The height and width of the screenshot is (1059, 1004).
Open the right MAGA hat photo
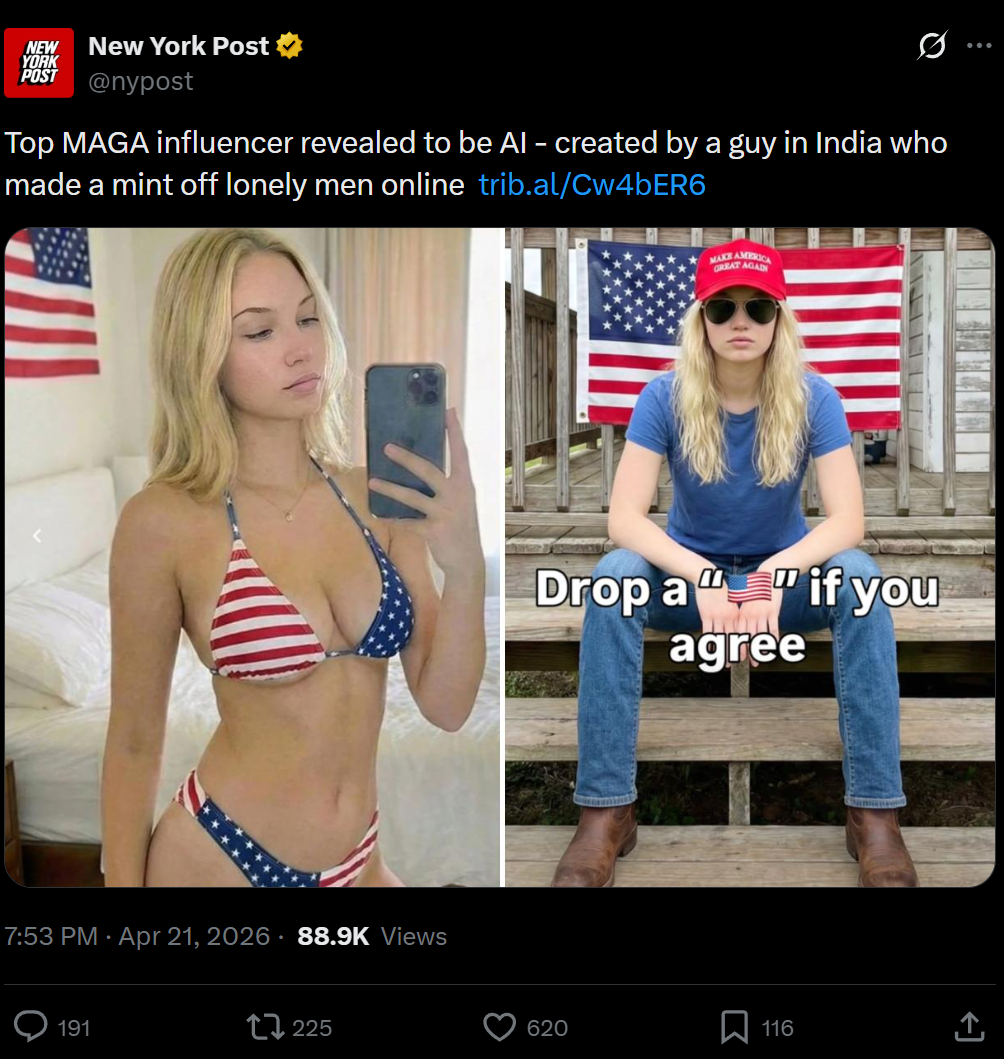pos(750,557)
